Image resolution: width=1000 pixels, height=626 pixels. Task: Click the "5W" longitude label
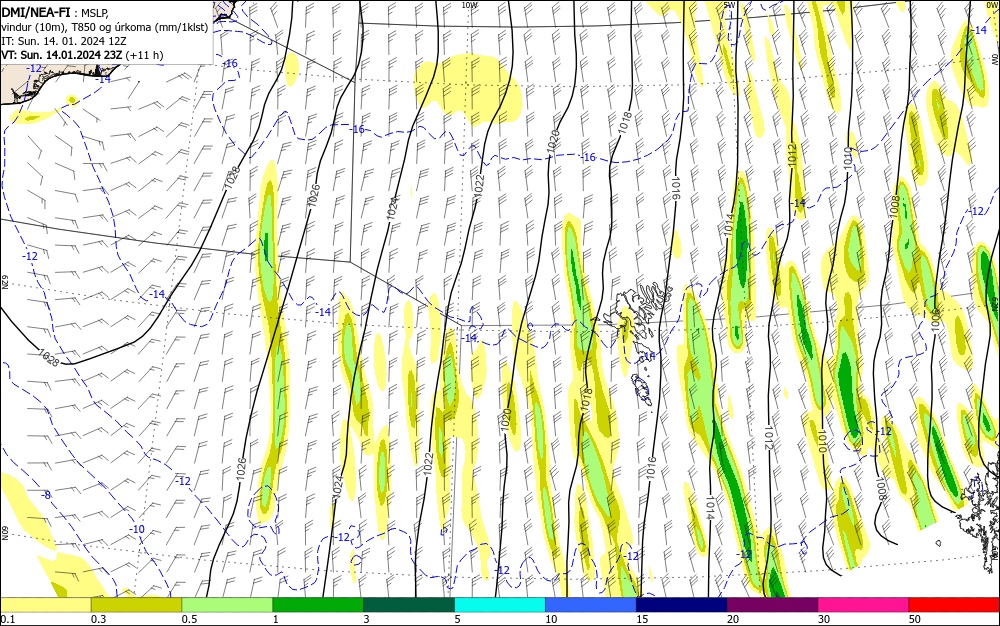point(730,4)
